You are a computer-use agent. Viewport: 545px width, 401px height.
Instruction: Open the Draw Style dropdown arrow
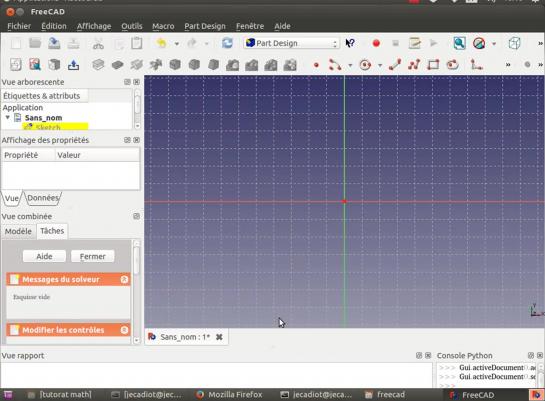(494, 44)
